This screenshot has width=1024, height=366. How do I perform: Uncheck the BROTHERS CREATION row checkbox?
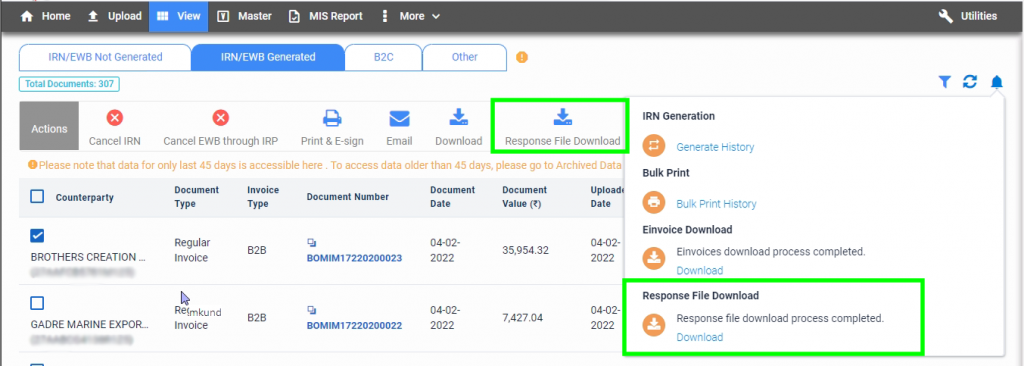click(37, 235)
